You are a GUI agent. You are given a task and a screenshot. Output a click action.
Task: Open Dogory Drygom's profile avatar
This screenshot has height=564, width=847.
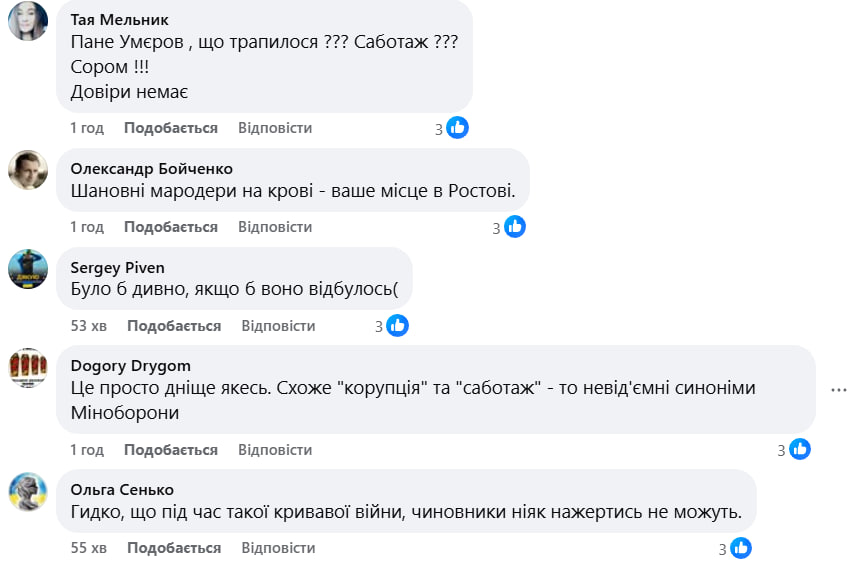[28, 367]
